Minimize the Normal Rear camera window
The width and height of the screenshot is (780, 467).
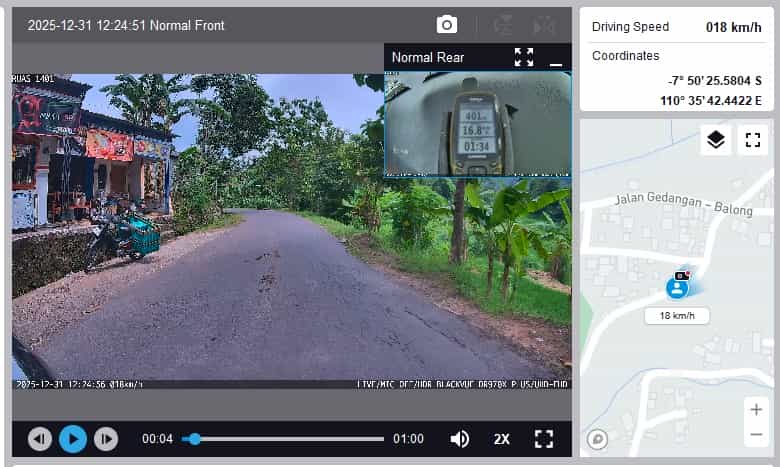(x=556, y=58)
